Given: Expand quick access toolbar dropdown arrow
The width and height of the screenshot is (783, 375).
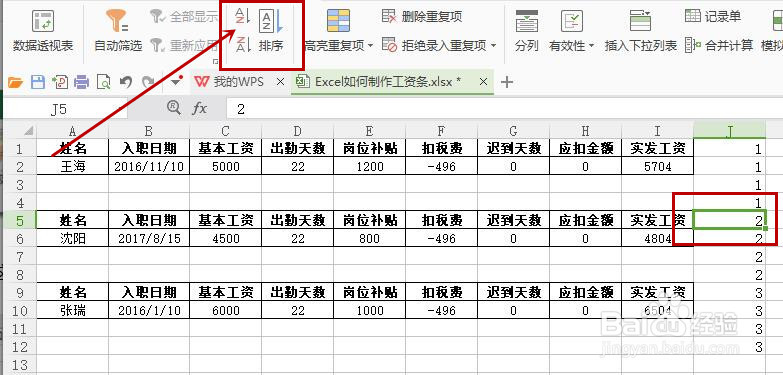Looking at the screenshot, I should [x=176, y=81].
